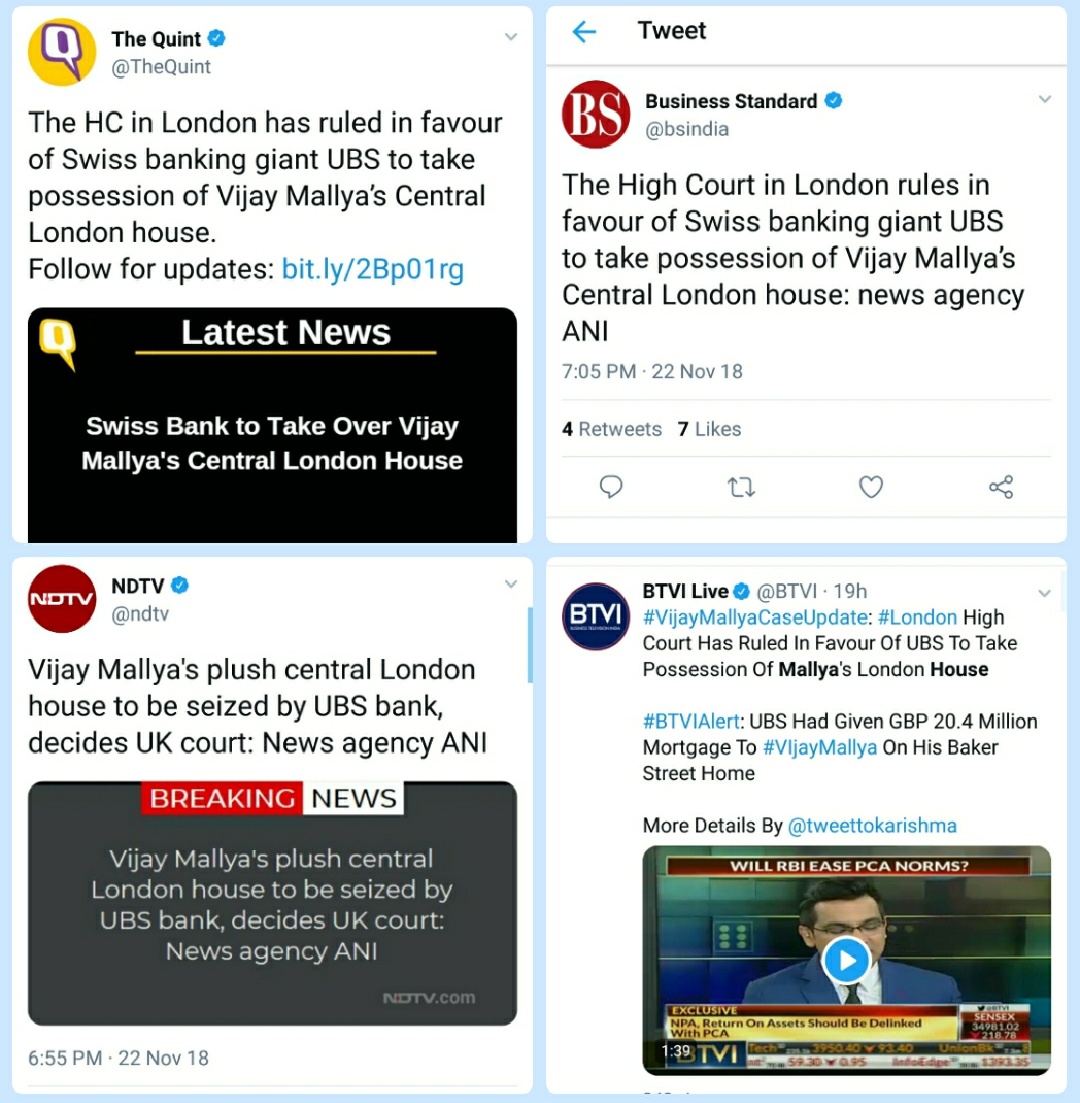Like the Business Standard tweet with heart
Viewport: 1080px width, 1103px height.
(x=871, y=487)
